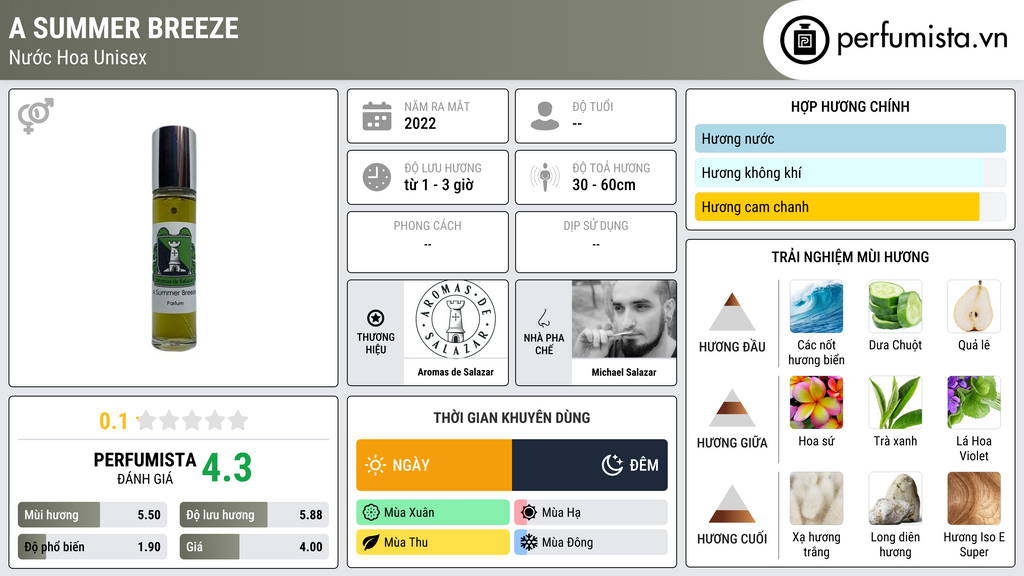Click the green 4.3 Perfumista score

[x=227, y=468]
